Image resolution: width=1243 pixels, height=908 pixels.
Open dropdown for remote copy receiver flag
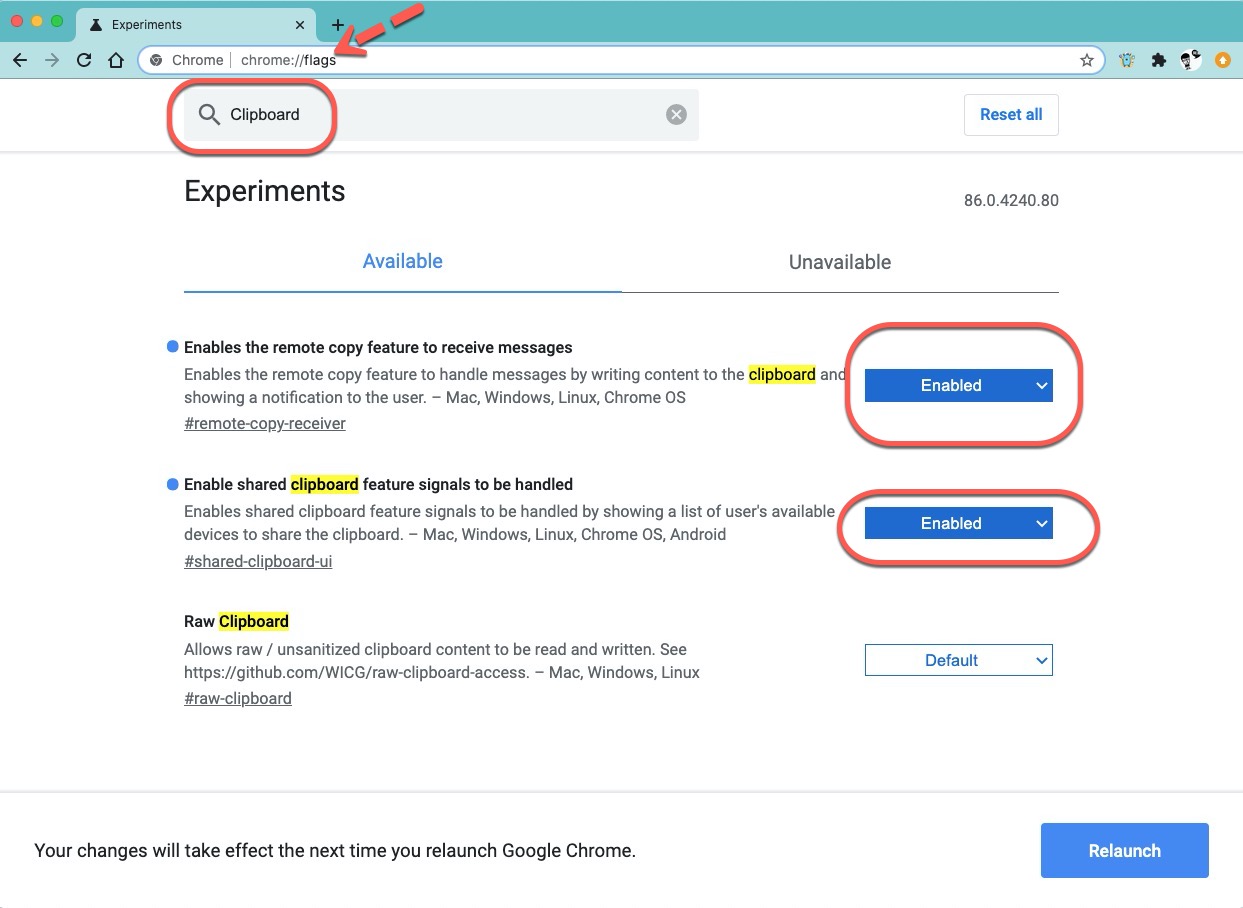(958, 386)
